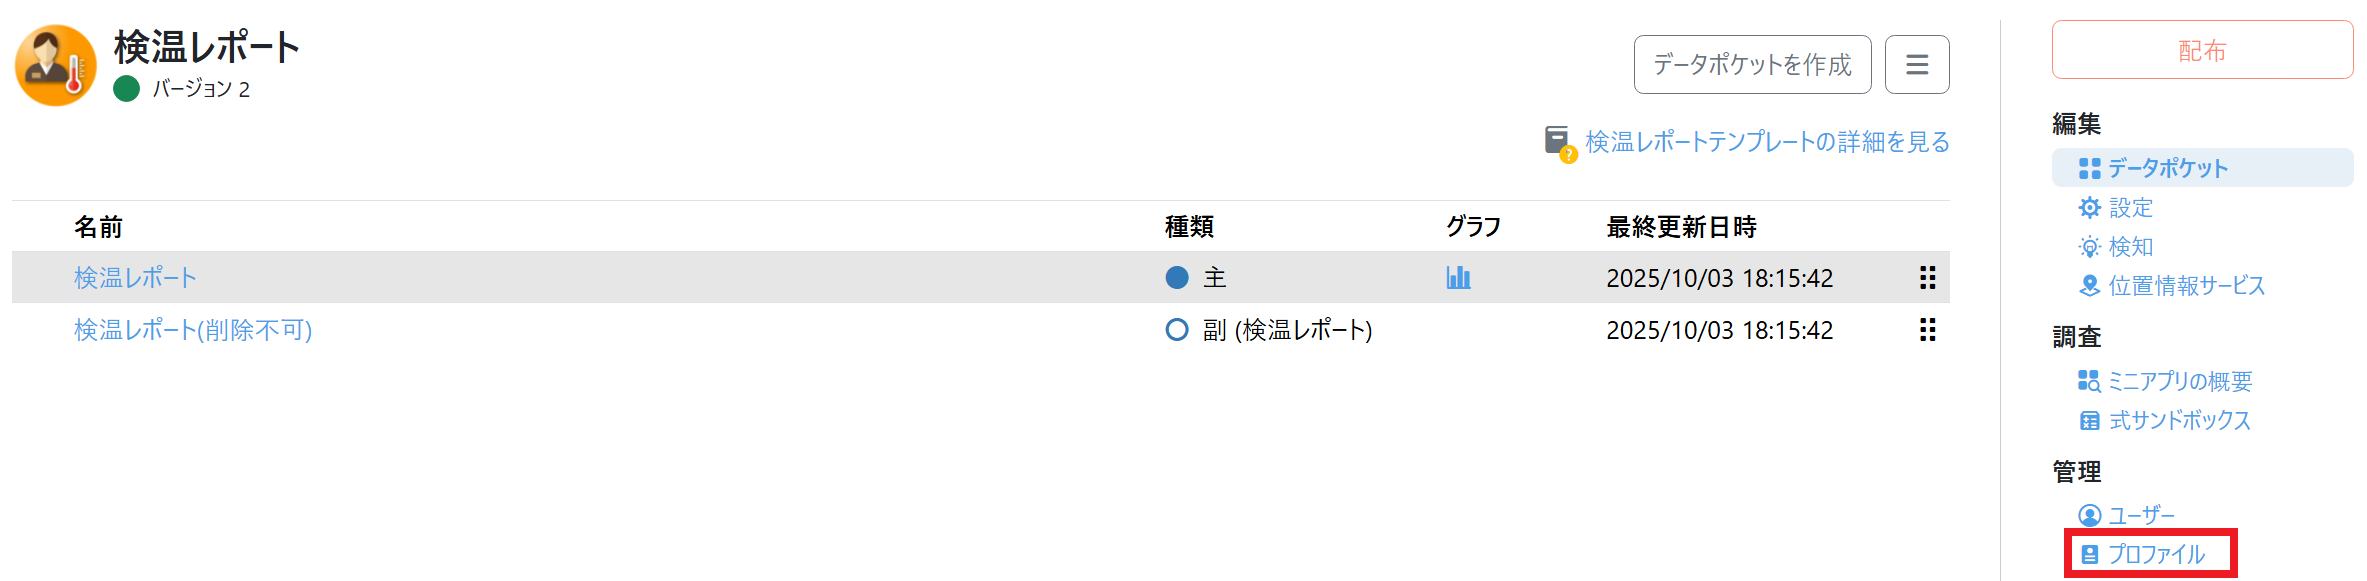2367x581 pixels.
Task: Click the 位置情報サービス location pin icon
Action: coord(2089,286)
